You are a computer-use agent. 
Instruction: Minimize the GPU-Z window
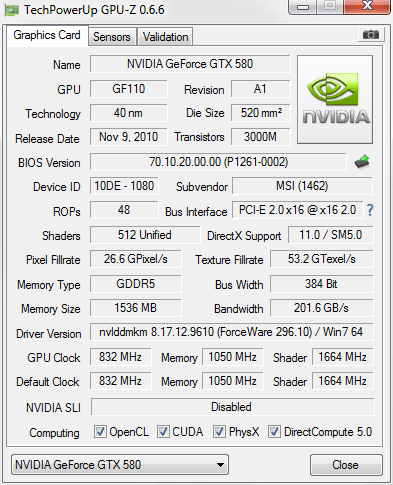[303, 7]
